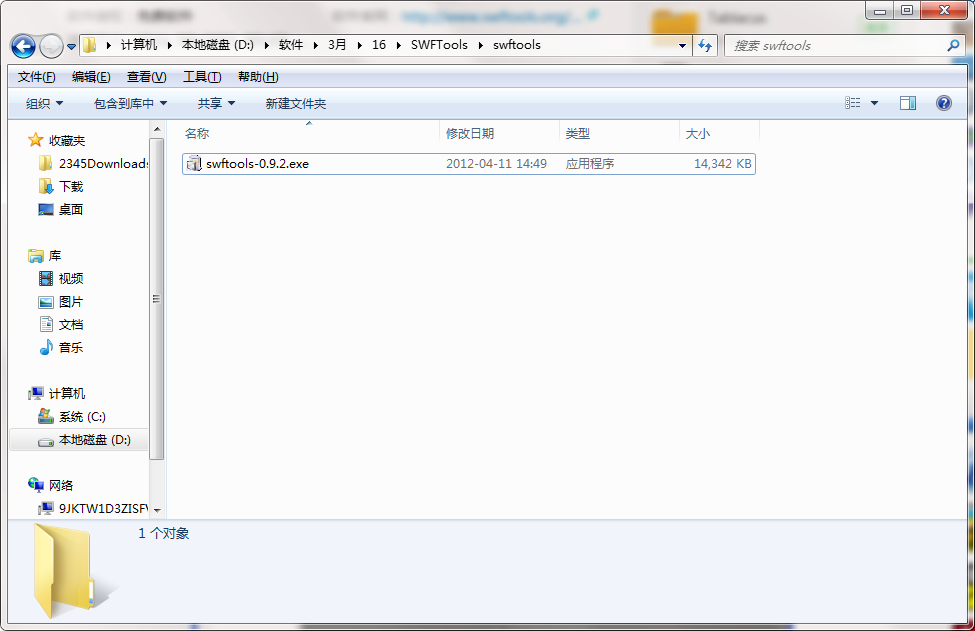Expand the address bar history dropdown arrow
This screenshot has height=631, width=975.
(682, 46)
